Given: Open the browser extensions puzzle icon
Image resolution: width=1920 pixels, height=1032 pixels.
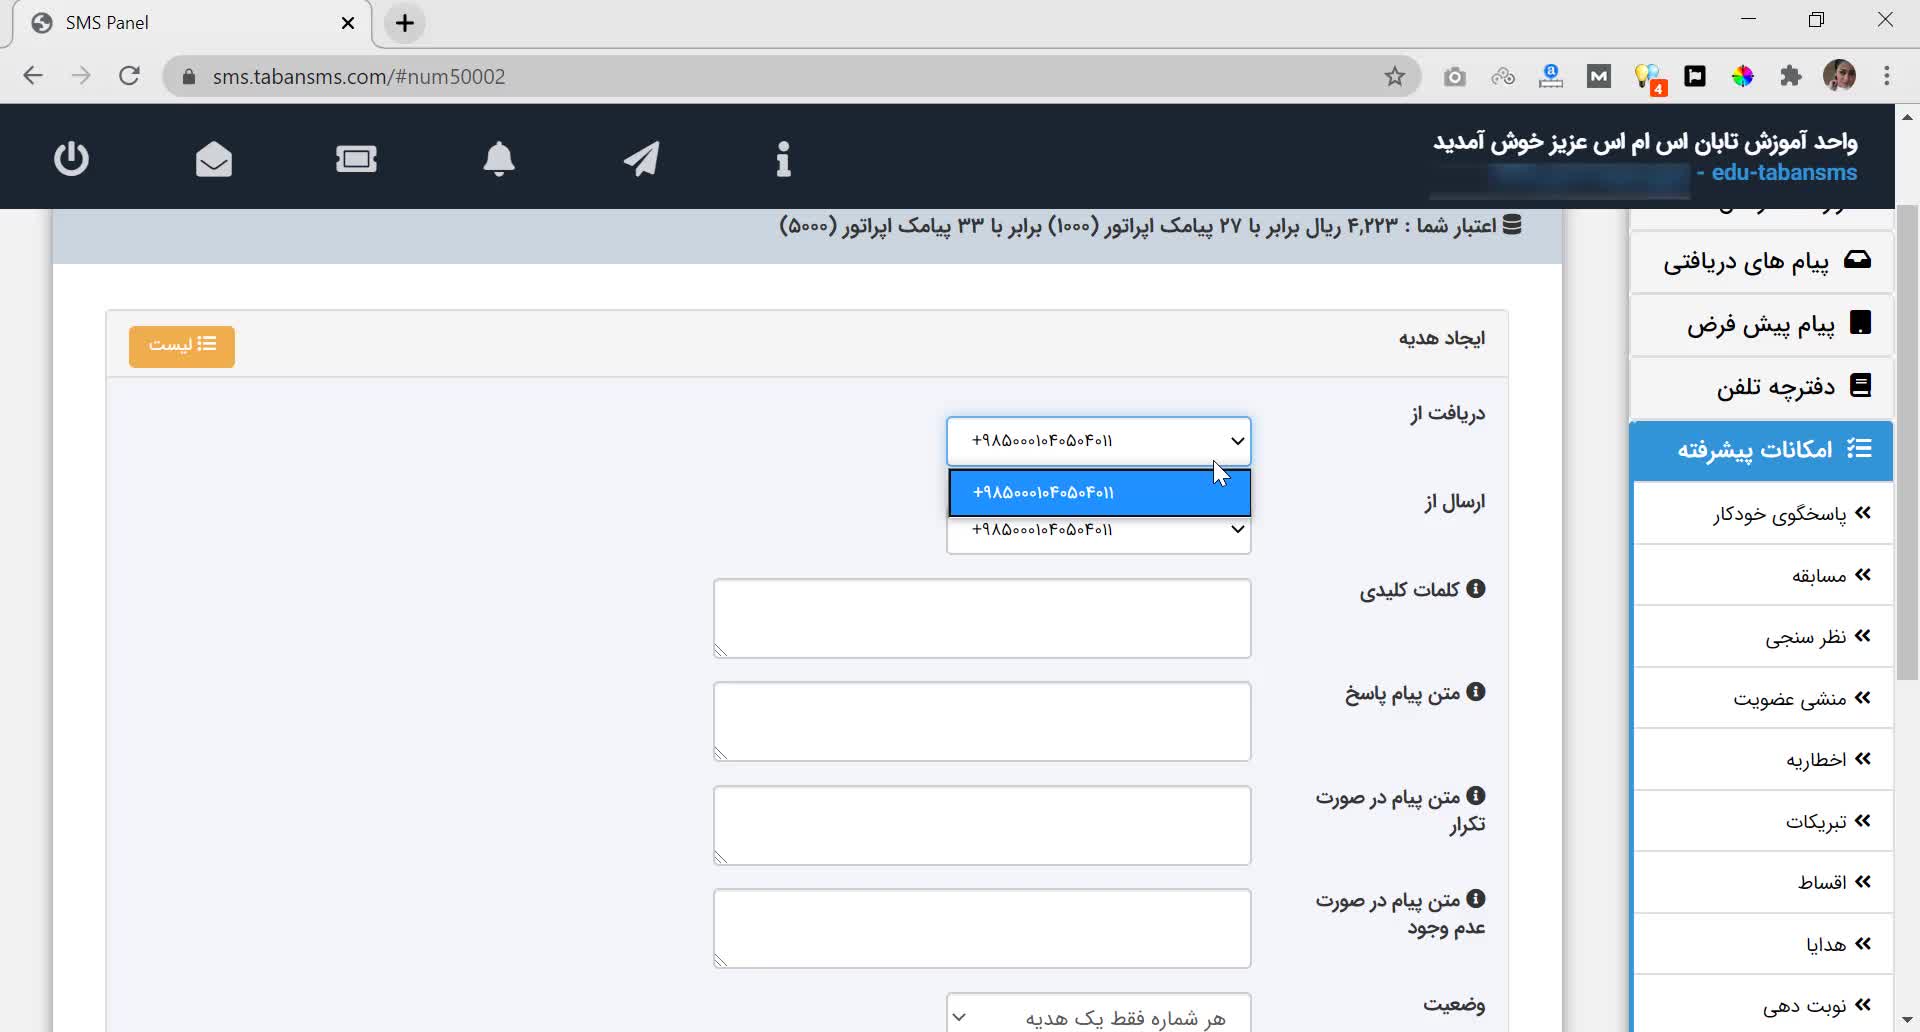Looking at the screenshot, I should pos(1790,77).
